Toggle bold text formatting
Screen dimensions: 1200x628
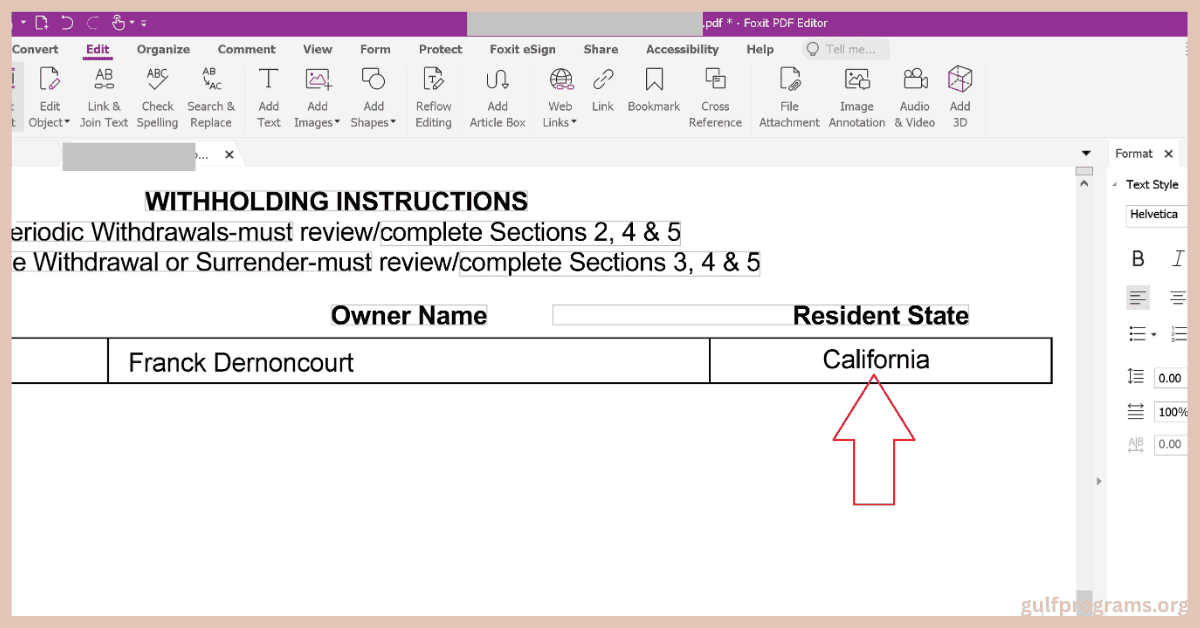[1137, 258]
